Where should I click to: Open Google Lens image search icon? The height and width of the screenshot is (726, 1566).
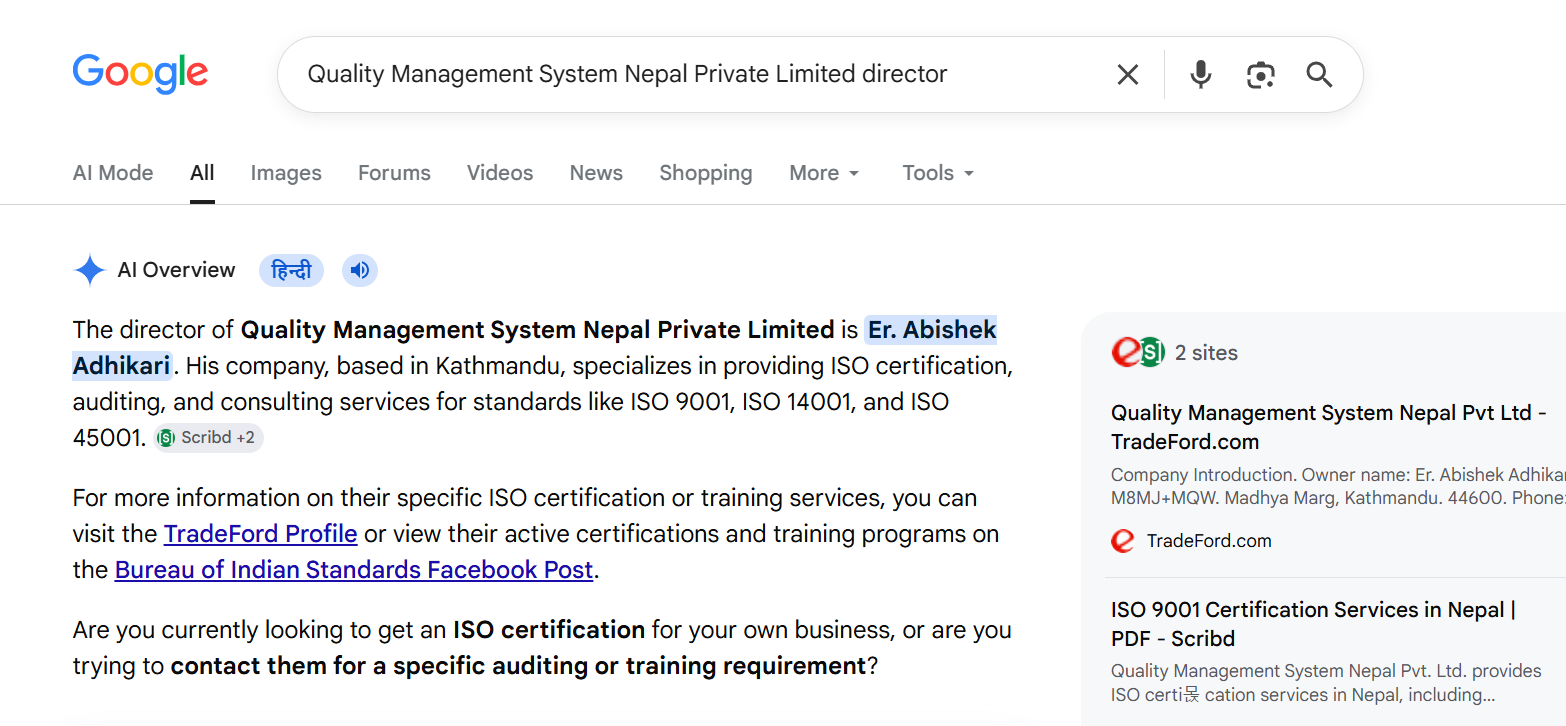(1260, 75)
